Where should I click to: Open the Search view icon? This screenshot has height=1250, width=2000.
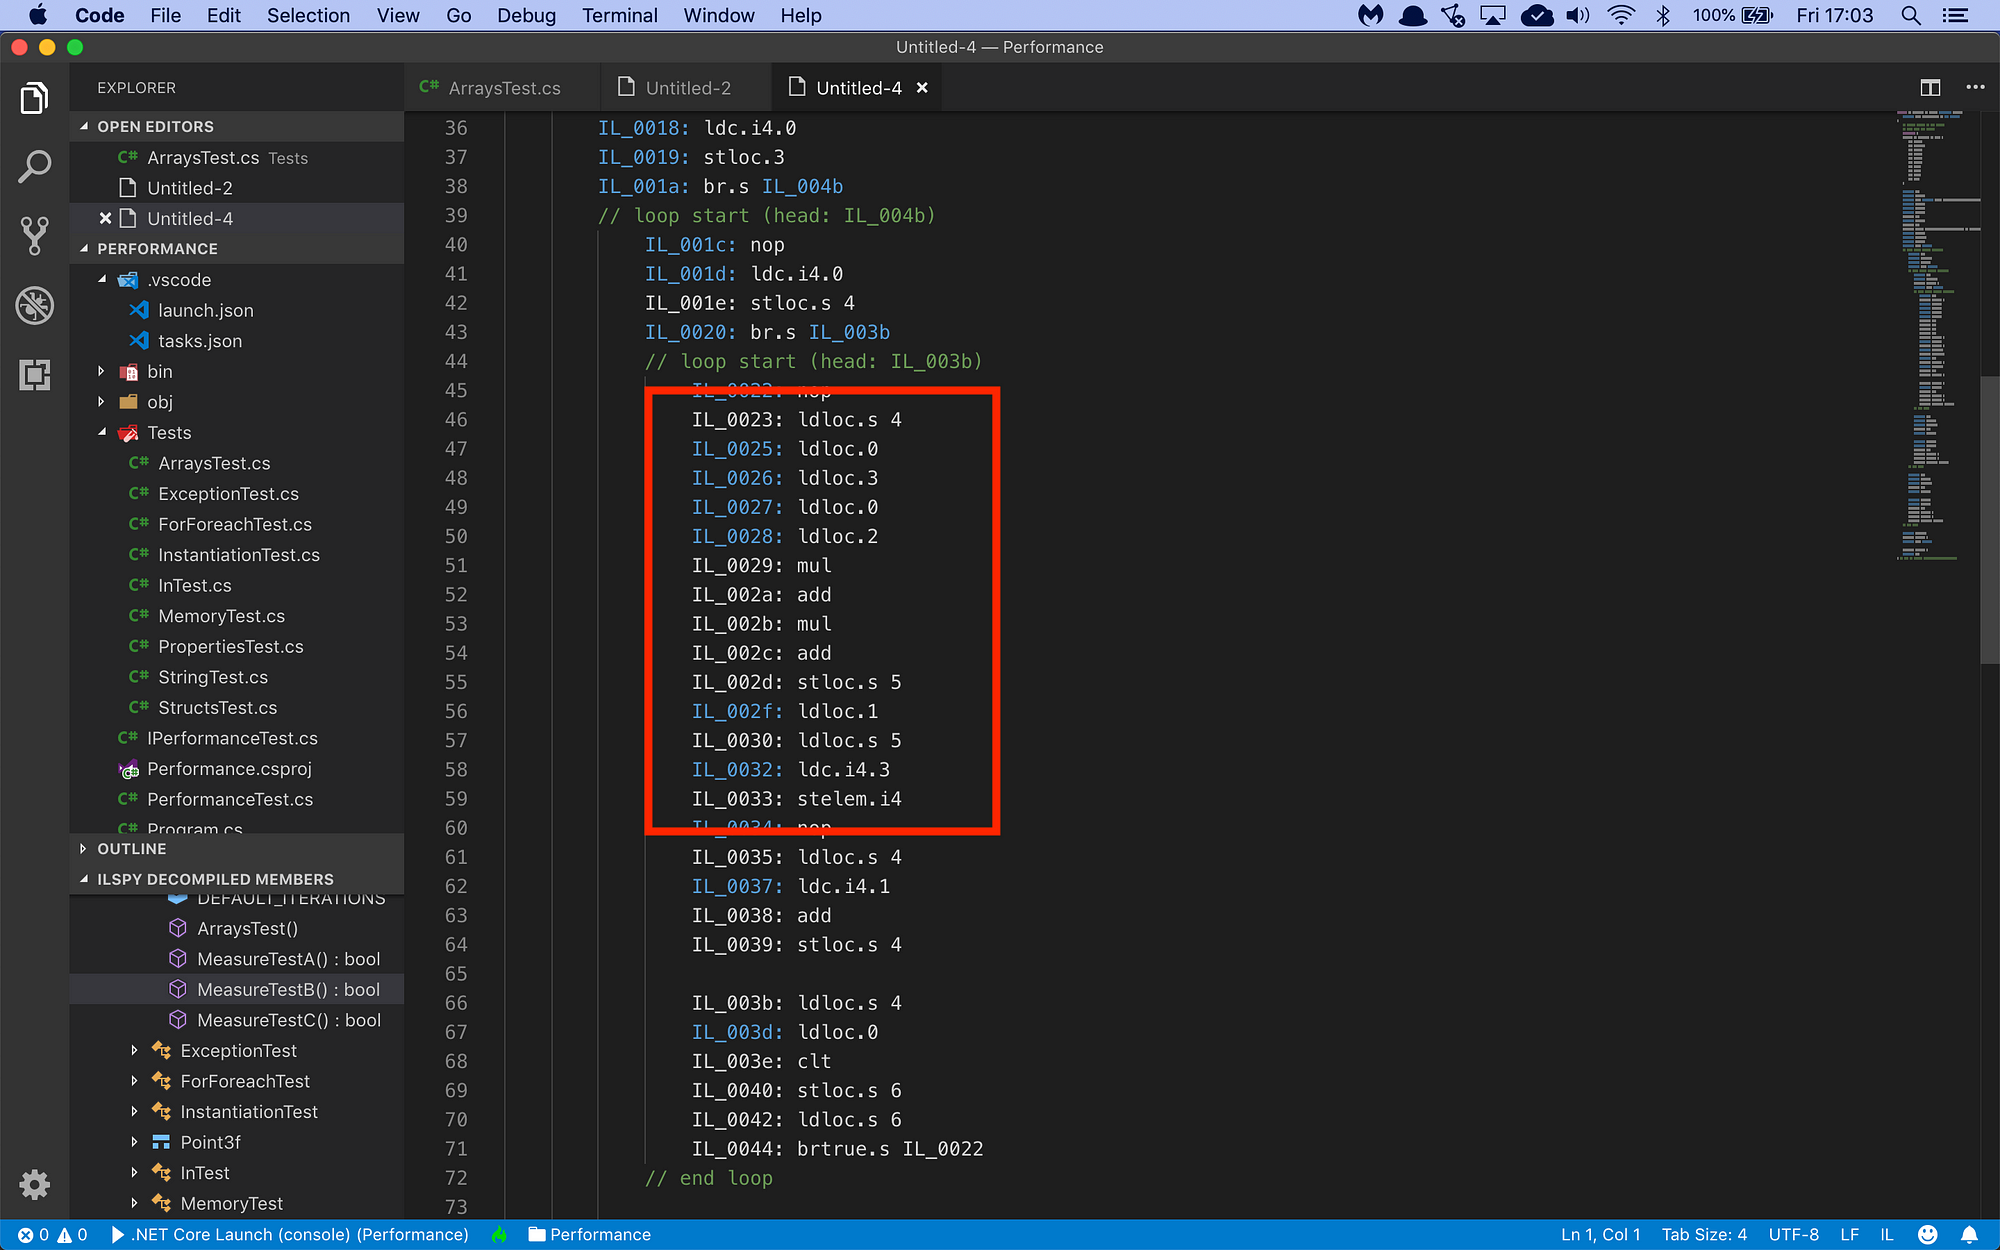coord(34,167)
